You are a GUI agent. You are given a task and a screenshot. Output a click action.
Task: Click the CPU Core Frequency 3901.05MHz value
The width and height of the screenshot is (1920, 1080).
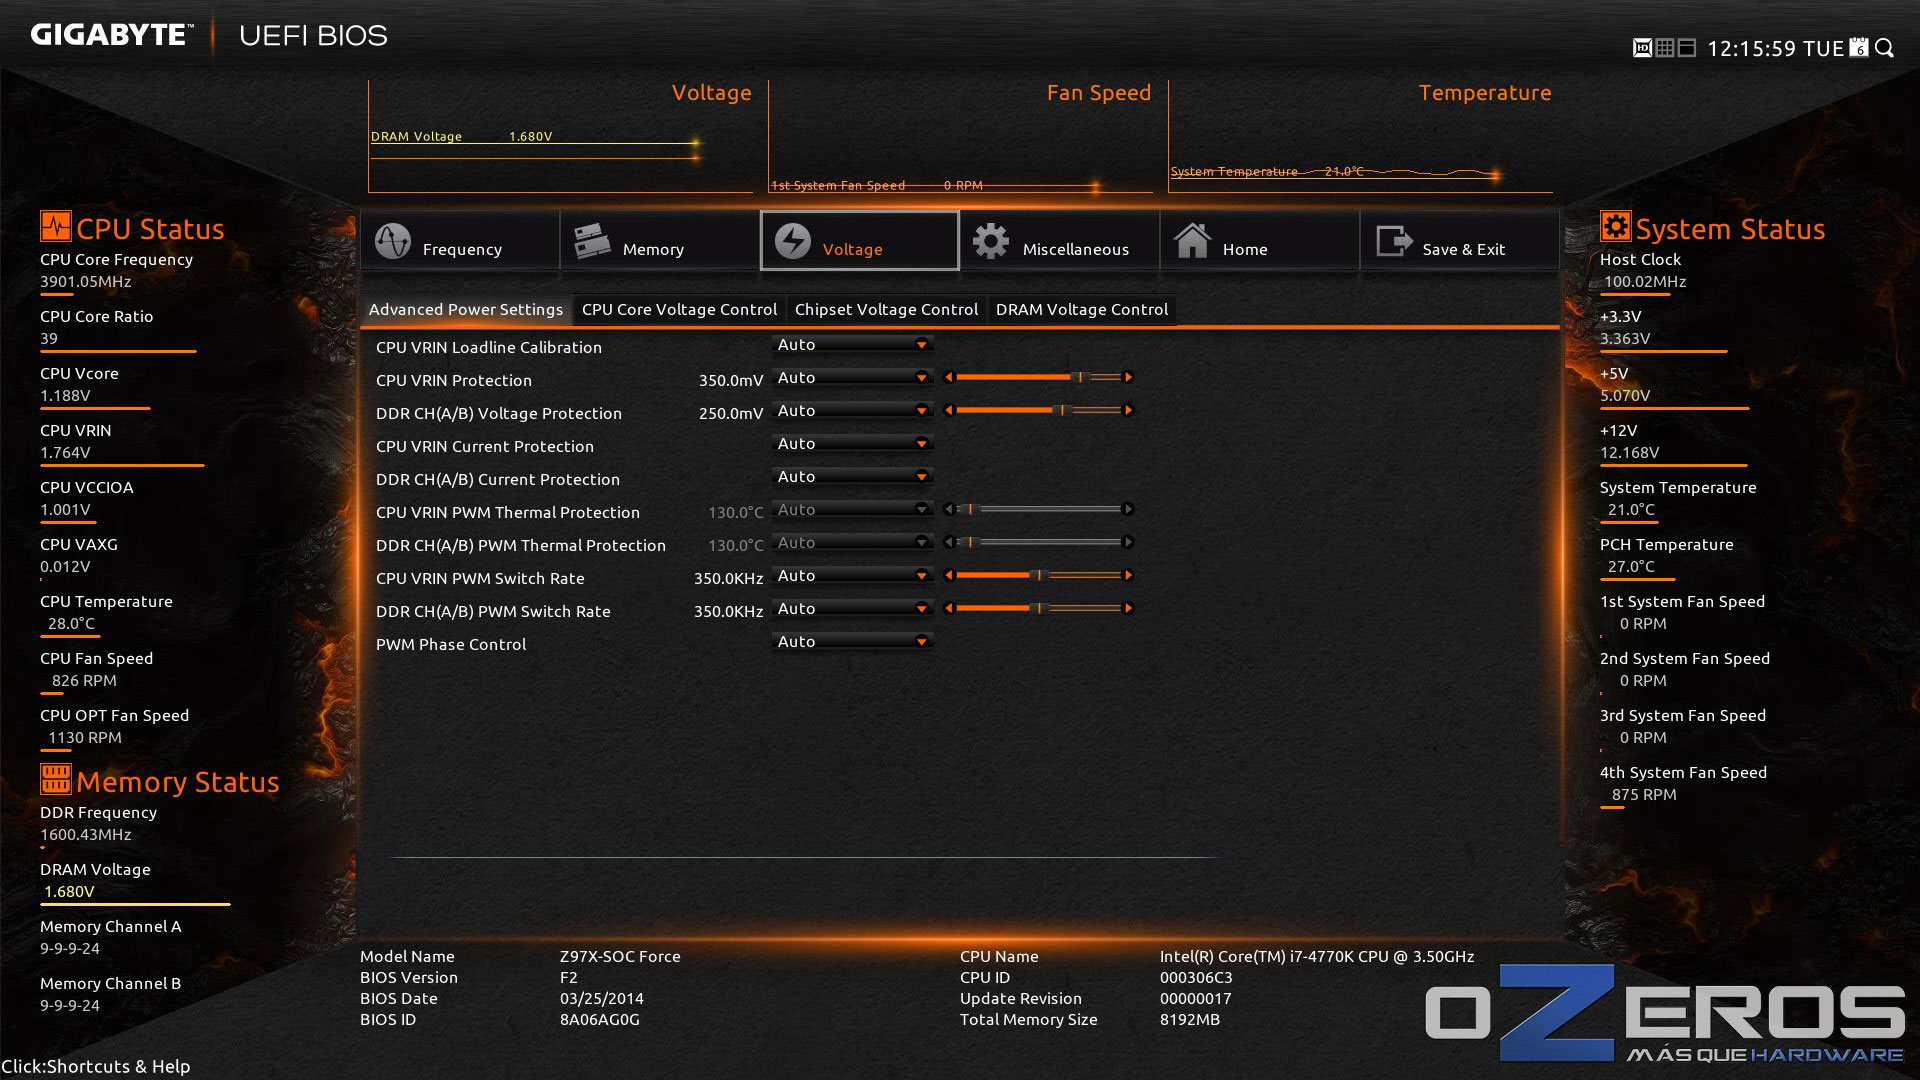[x=86, y=282]
